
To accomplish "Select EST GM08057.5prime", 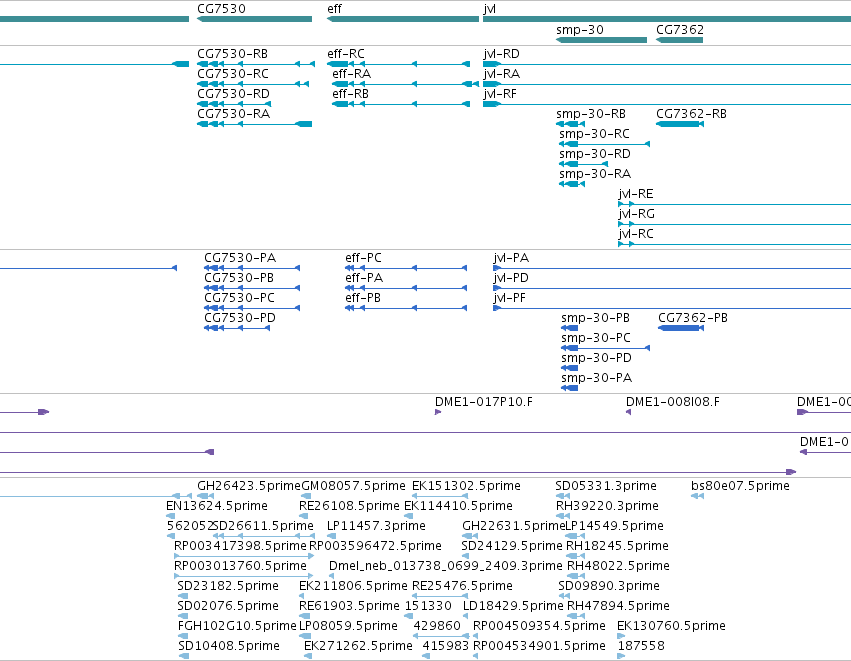I will (306, 496).
